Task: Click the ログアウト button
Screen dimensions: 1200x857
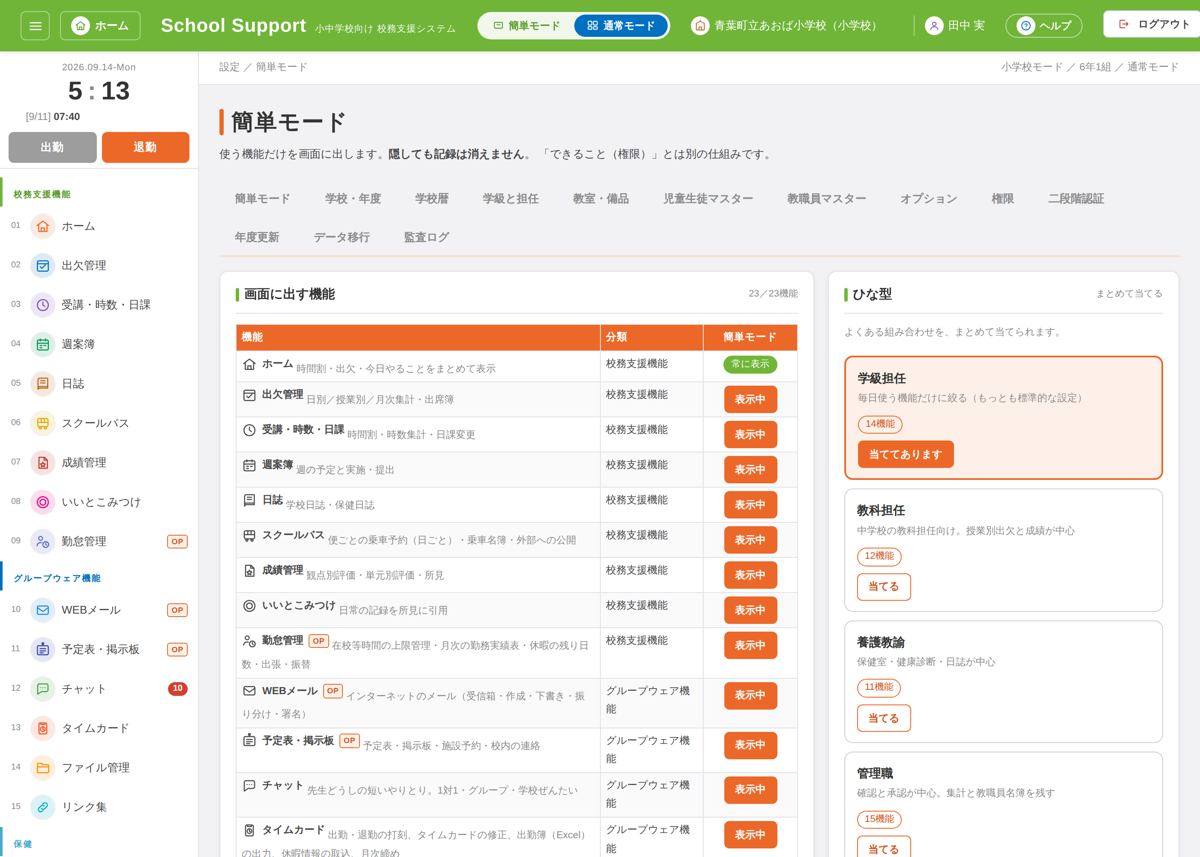Action: click(x=1154, y=24)
